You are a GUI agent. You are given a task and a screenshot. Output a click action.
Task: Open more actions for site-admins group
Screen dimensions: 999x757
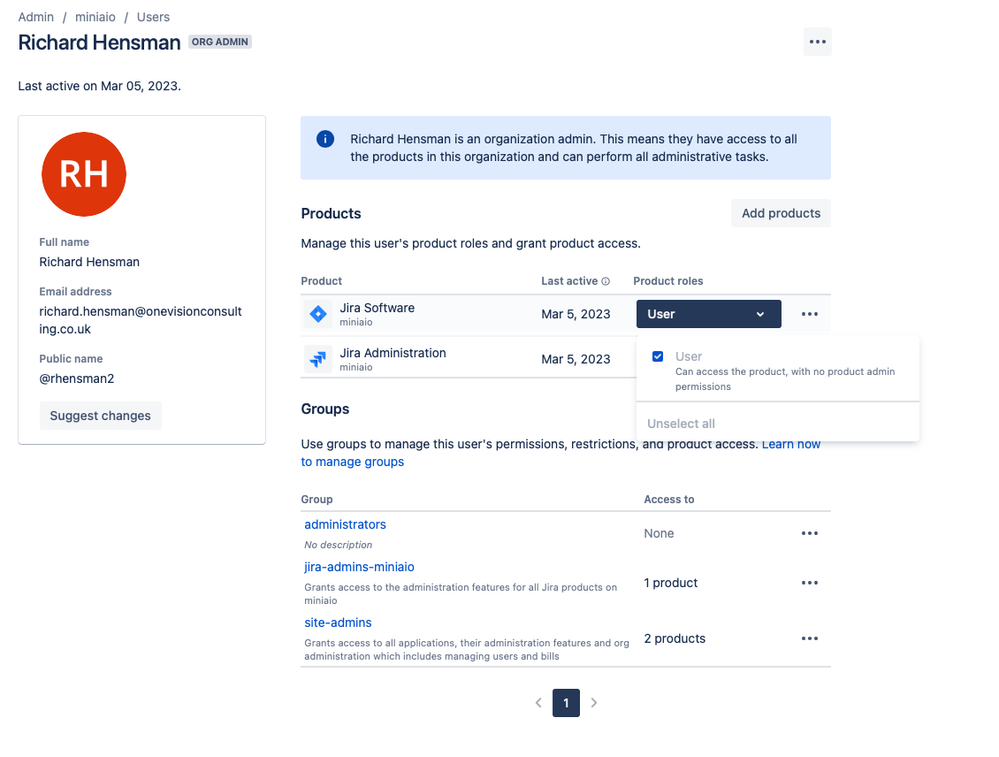click(810, 638)
